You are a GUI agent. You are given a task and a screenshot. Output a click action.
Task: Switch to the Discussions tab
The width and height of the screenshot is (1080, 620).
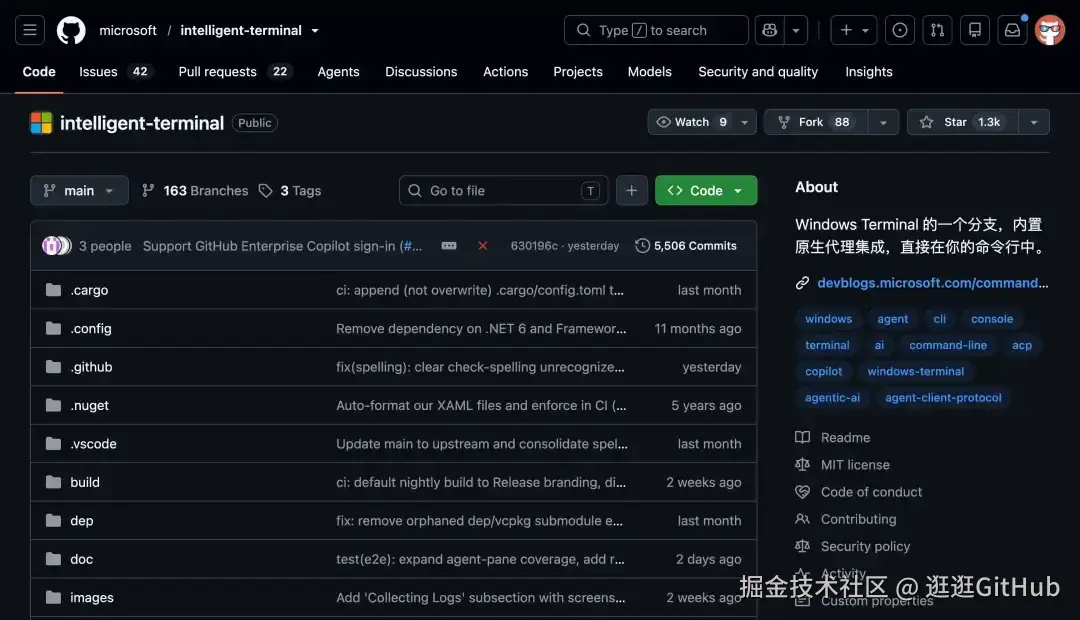(421, 72)
